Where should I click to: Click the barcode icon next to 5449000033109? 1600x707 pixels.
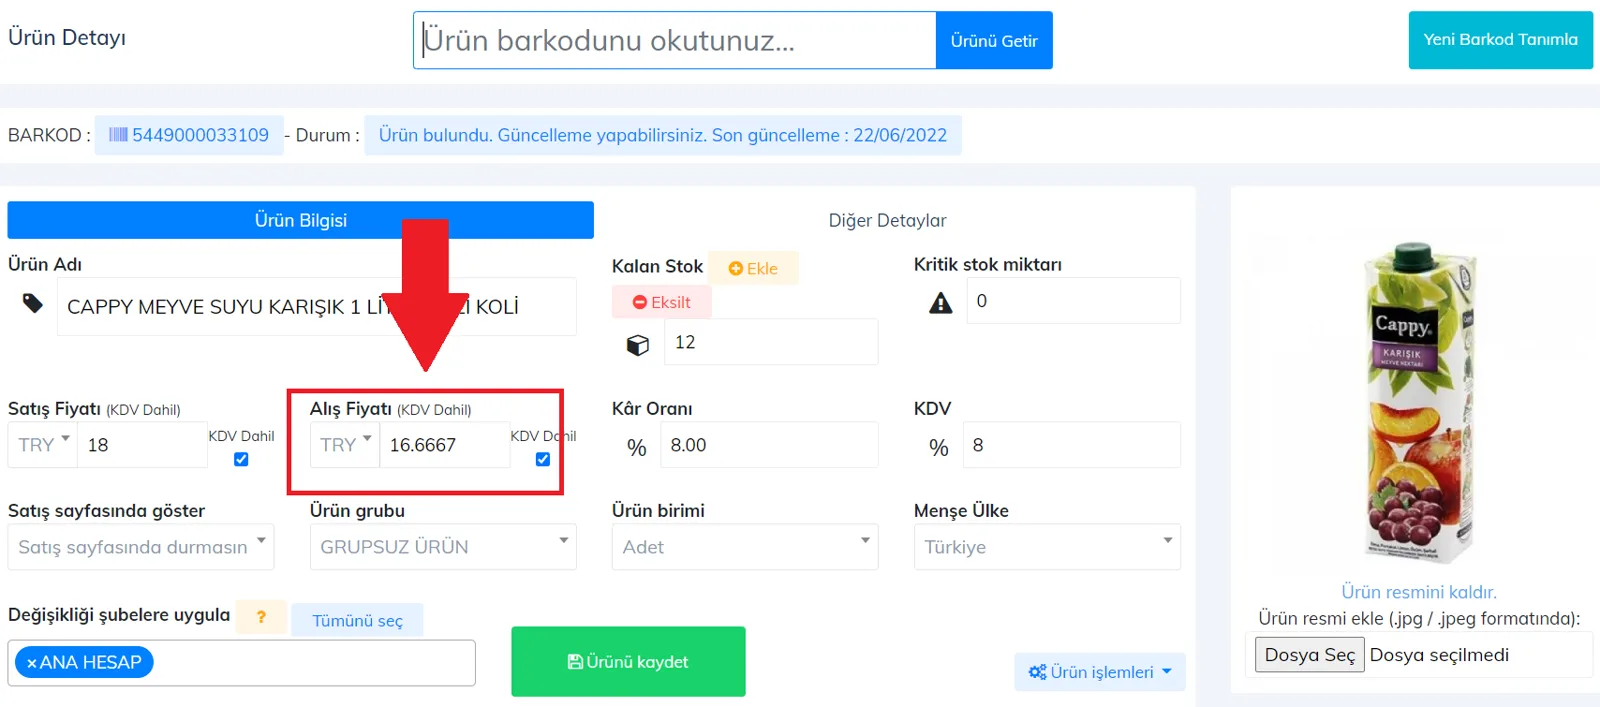118,135
